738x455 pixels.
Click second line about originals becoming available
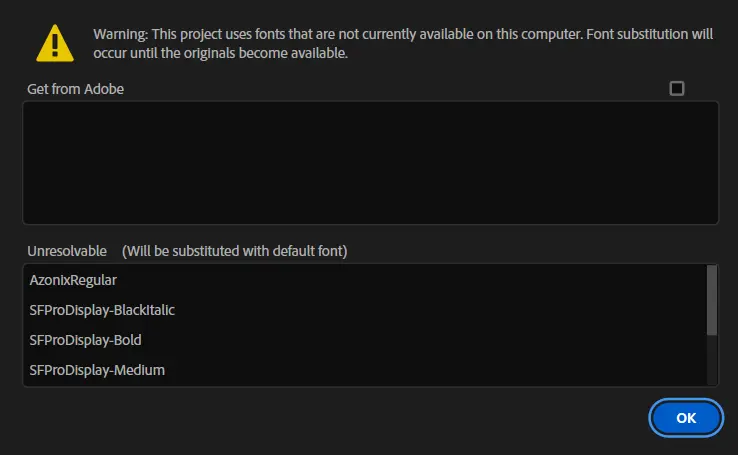point(220,54)
